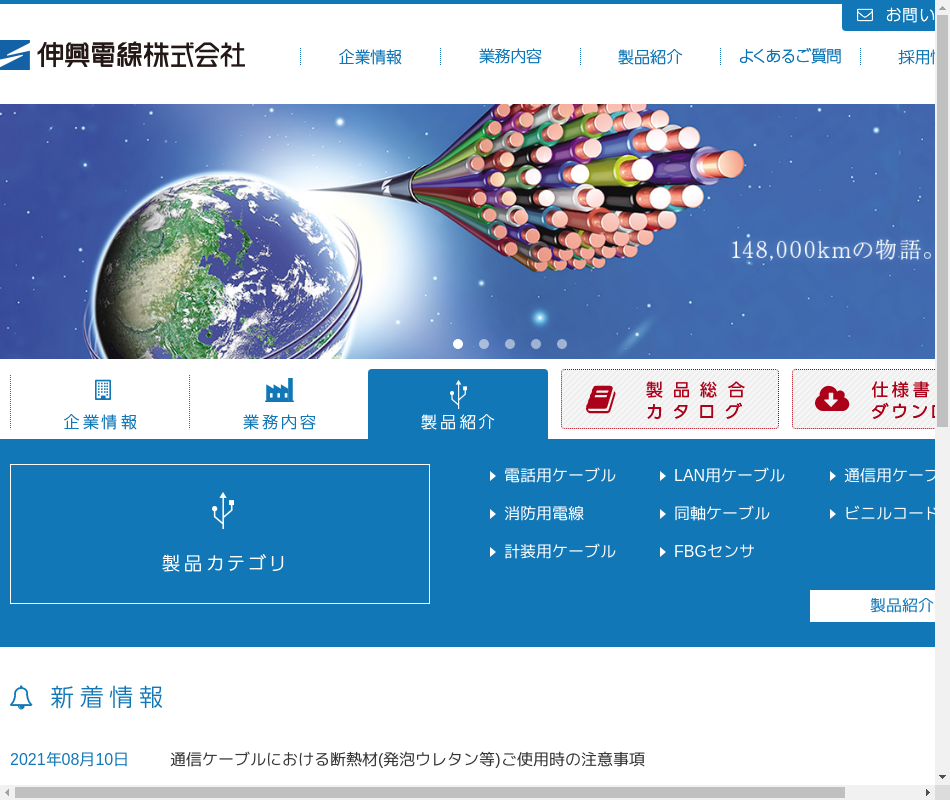The image size is (950, 800).
Task: Click the 製品カテゴリ box
Action: click(x=220, y=534)
